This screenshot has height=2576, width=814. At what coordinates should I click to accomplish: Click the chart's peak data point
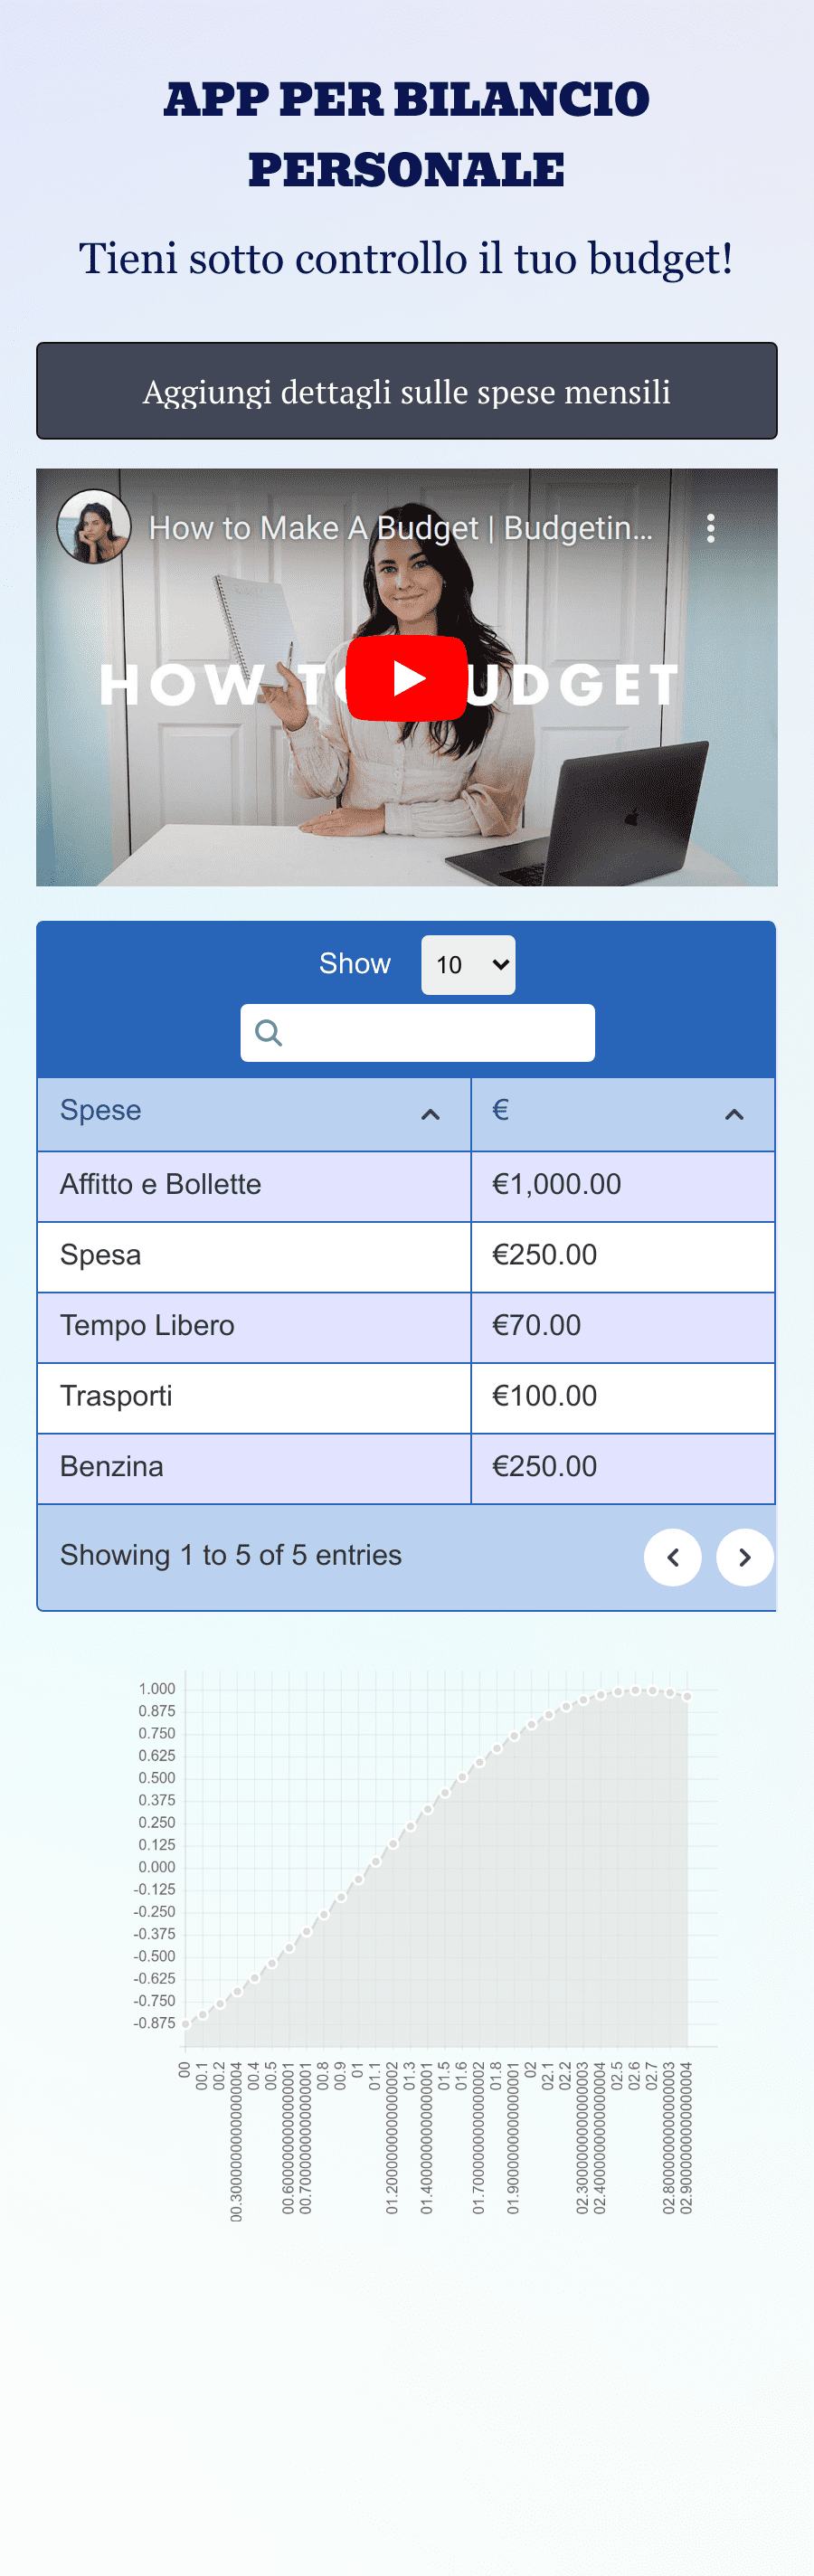pos(635,1690)
